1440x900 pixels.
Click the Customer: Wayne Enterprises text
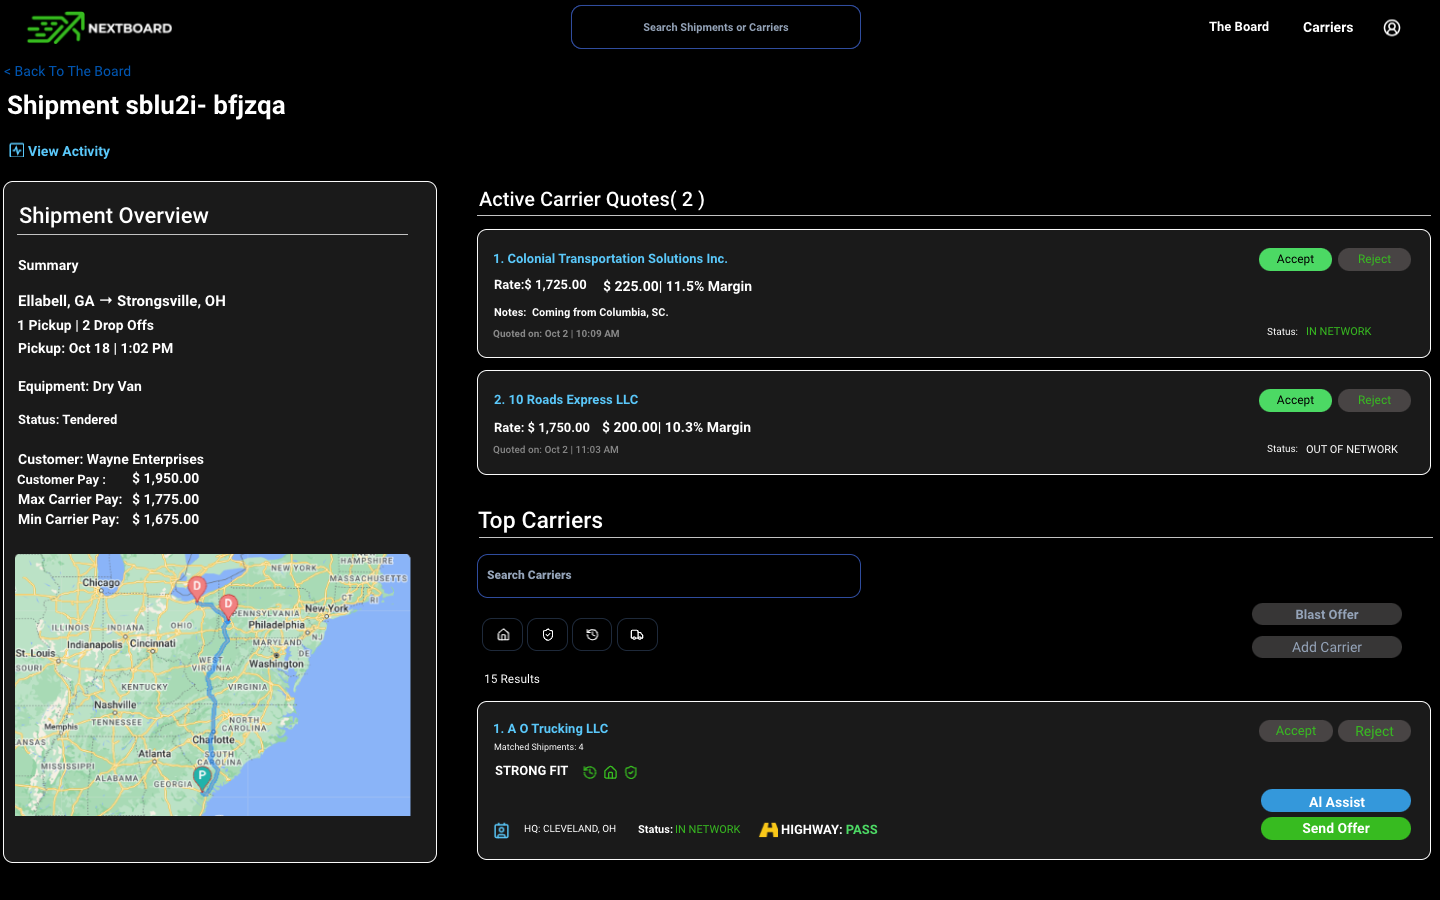click(111, 459)
